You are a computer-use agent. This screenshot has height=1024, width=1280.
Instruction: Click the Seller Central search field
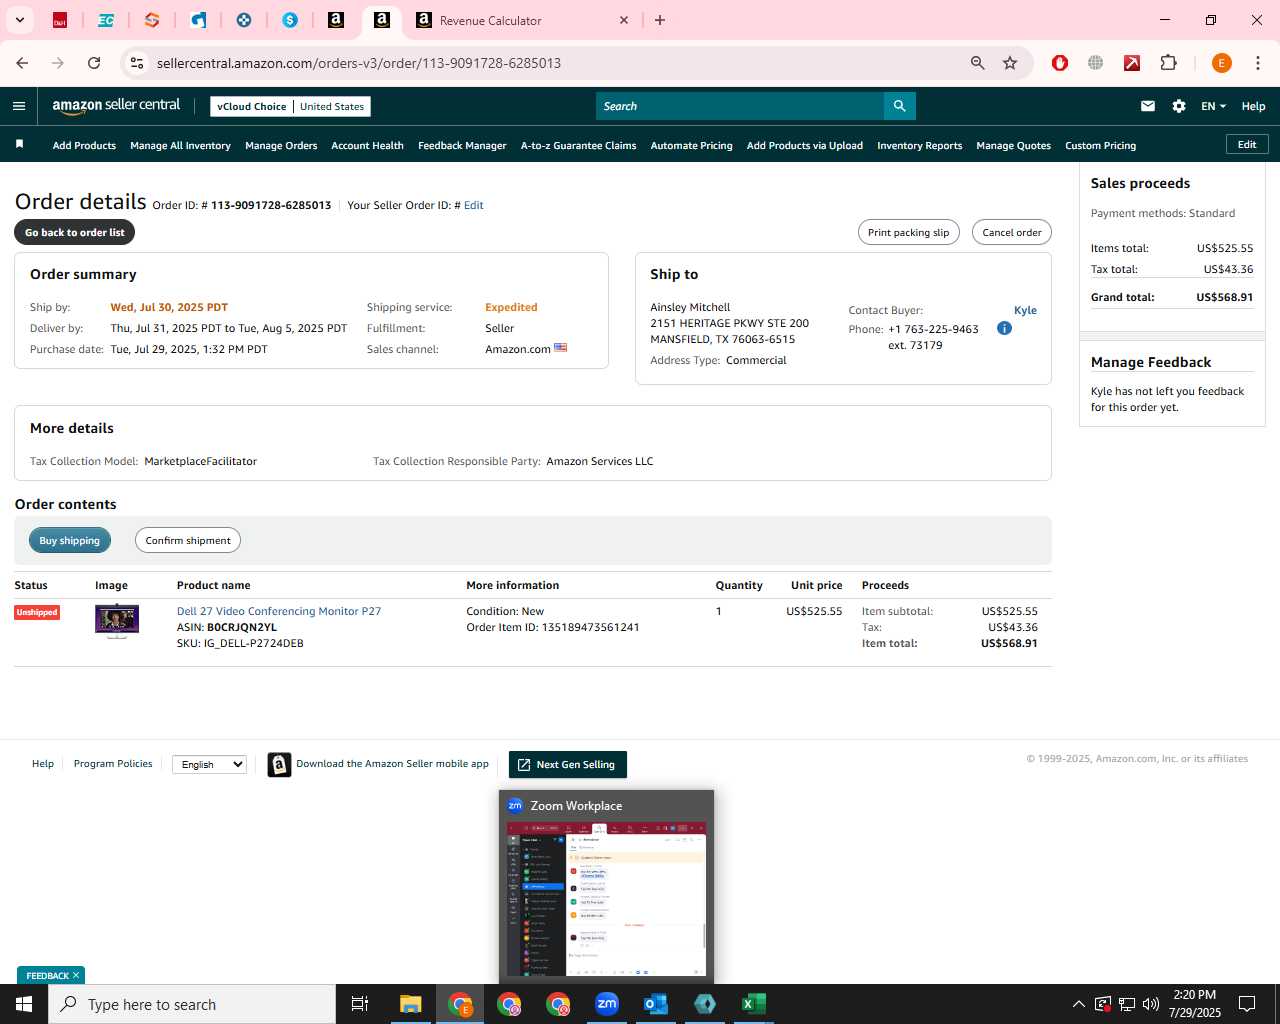point(740,106)
